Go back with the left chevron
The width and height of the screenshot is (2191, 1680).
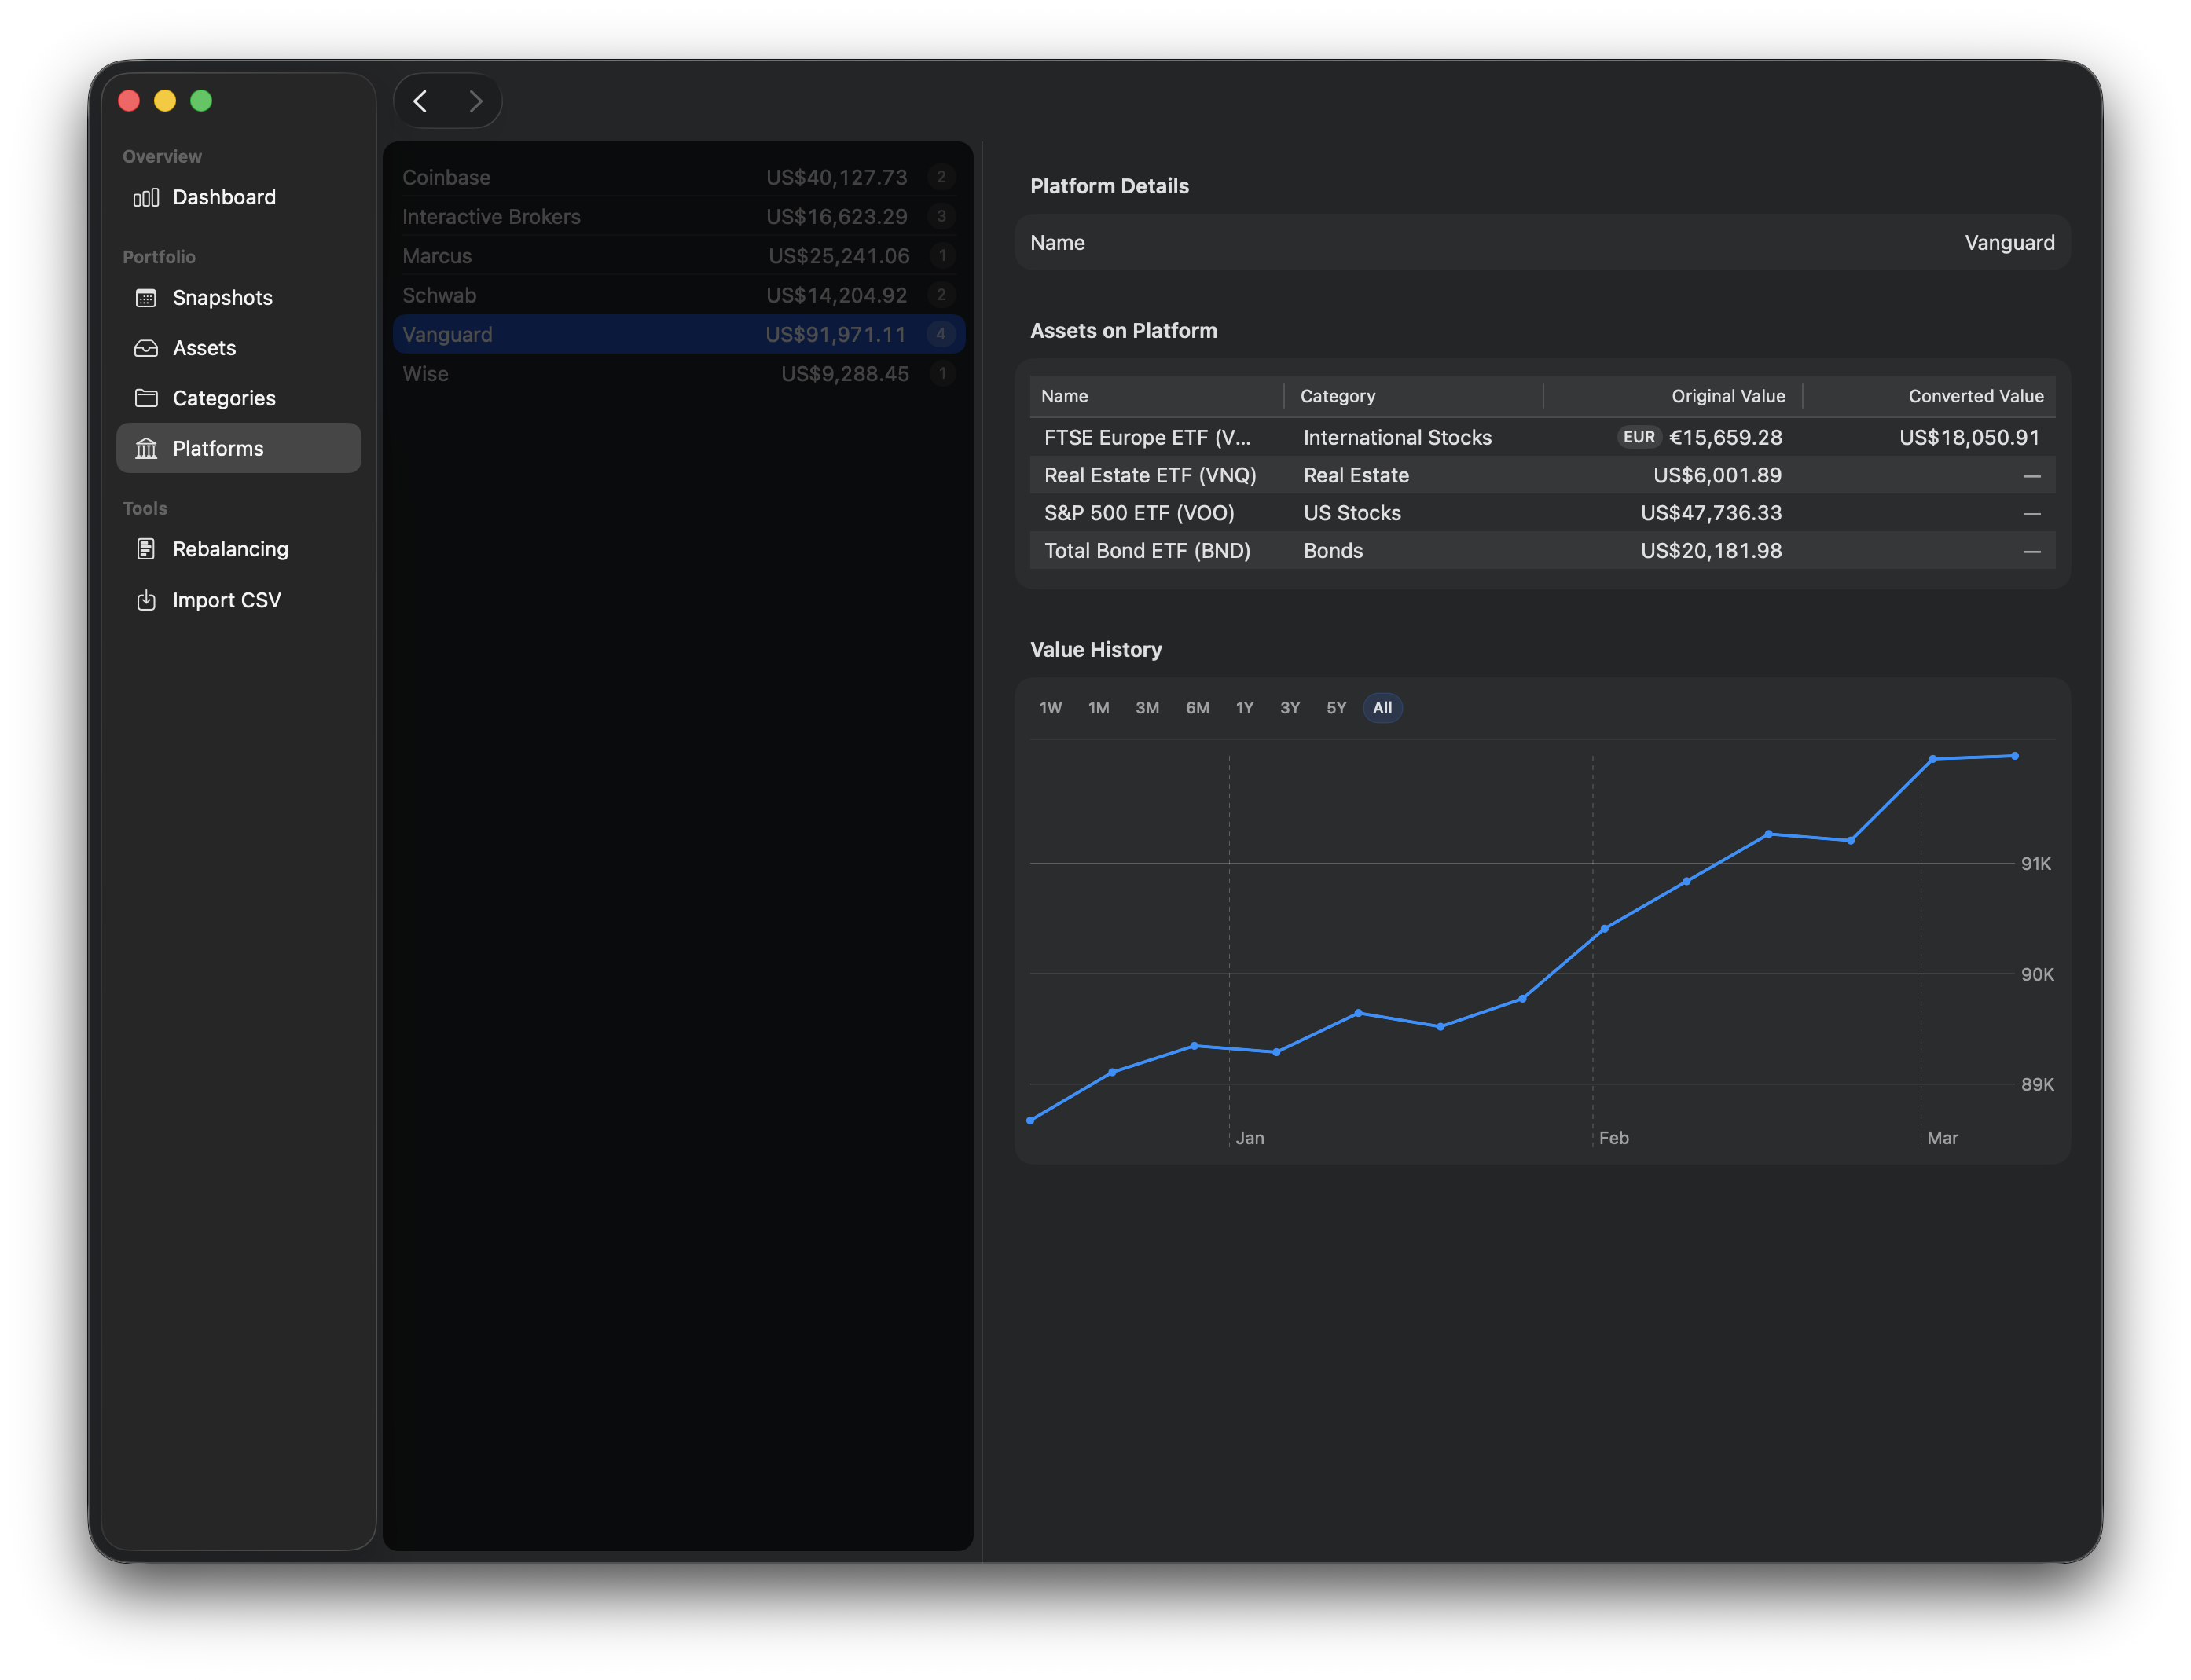click(x=421, y=101)
